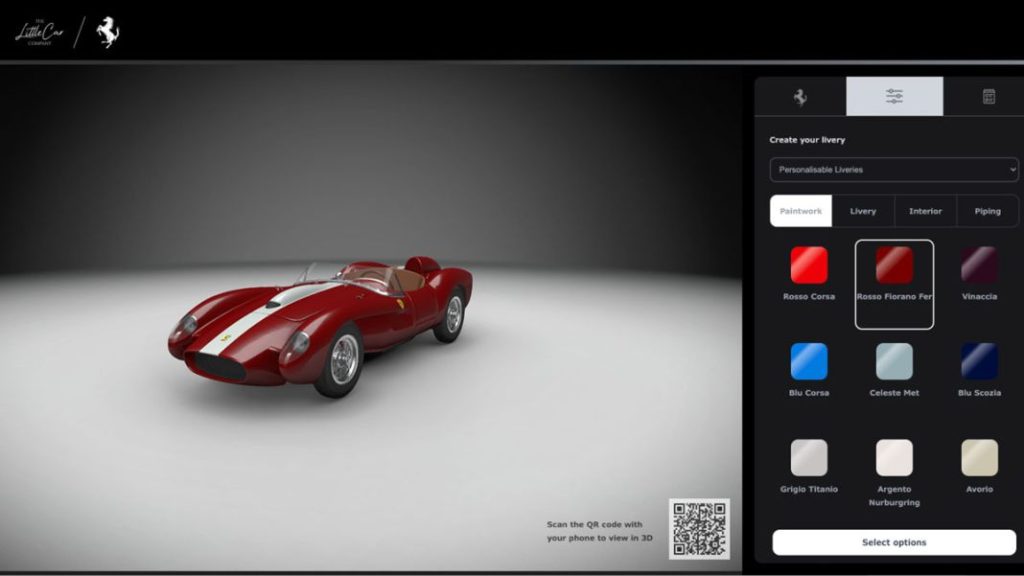Apply the Blu Scozia paint color
1024x576 pixels.
979,361
